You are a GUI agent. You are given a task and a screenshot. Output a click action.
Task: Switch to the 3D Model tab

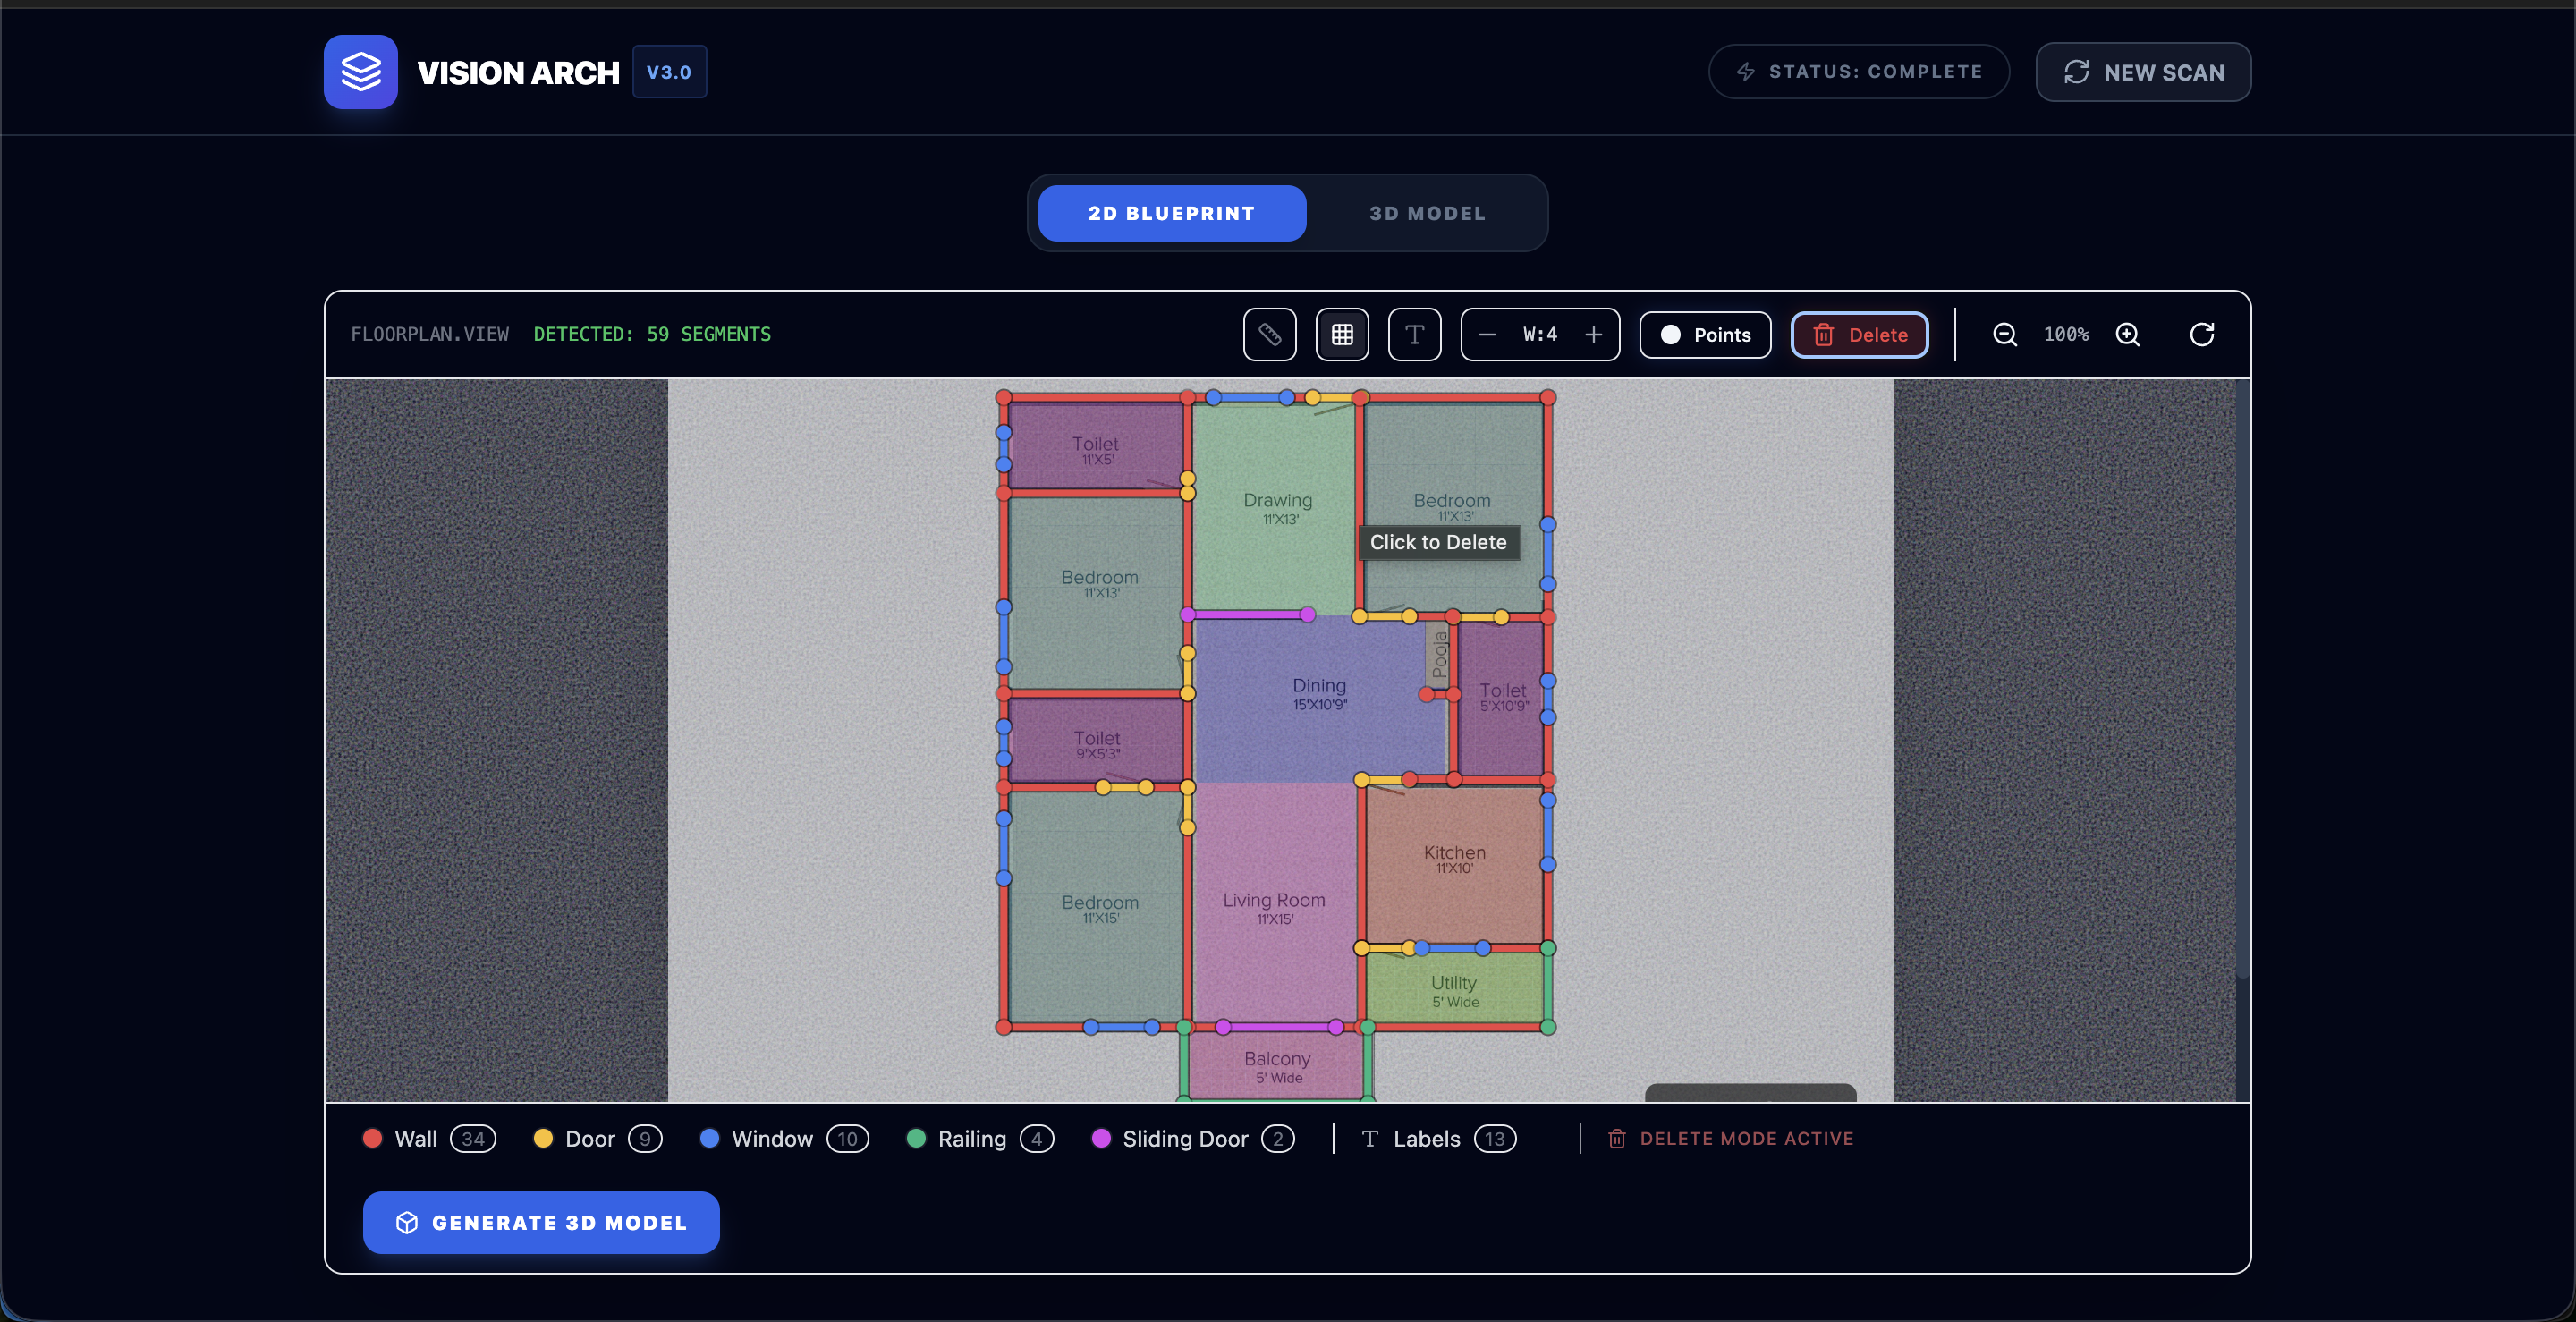[1426, 213]
